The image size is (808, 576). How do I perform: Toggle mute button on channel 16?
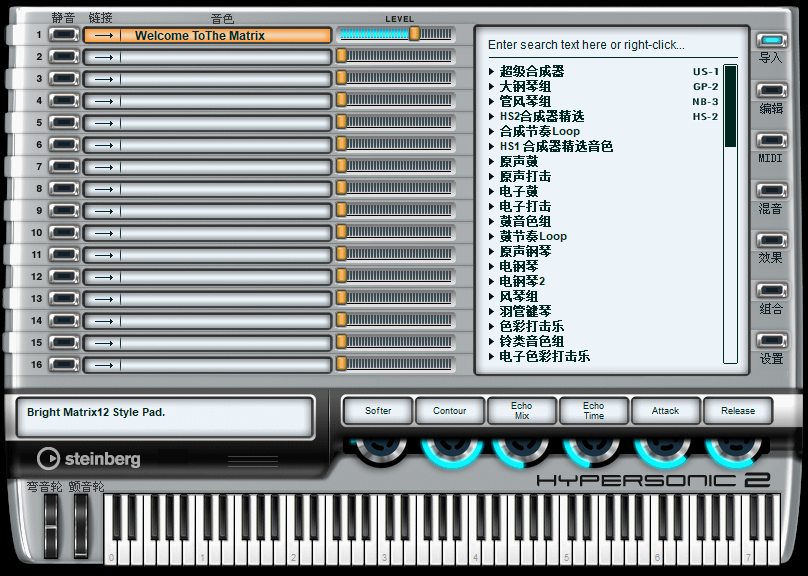pyautogui.click(x=64, y=365)
